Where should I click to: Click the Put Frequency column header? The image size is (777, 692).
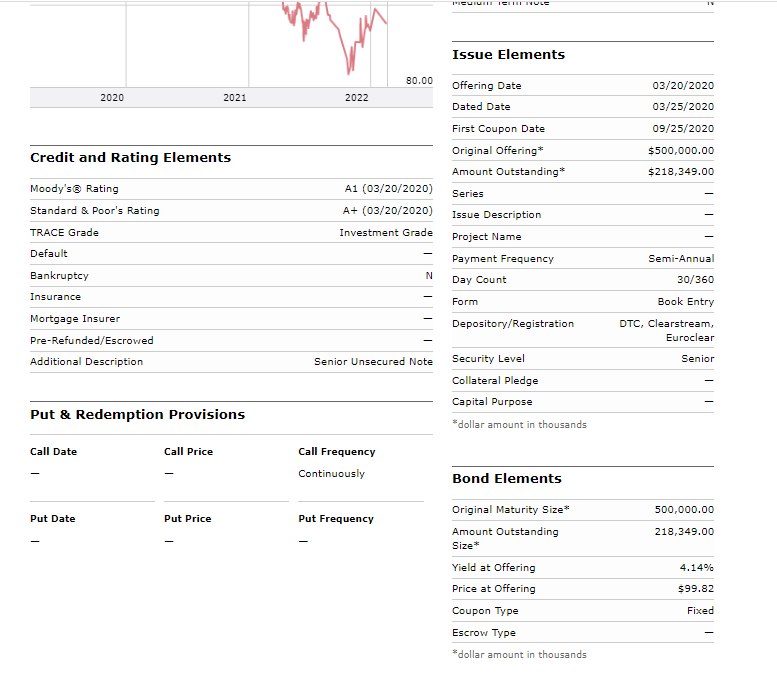[336, 519]
